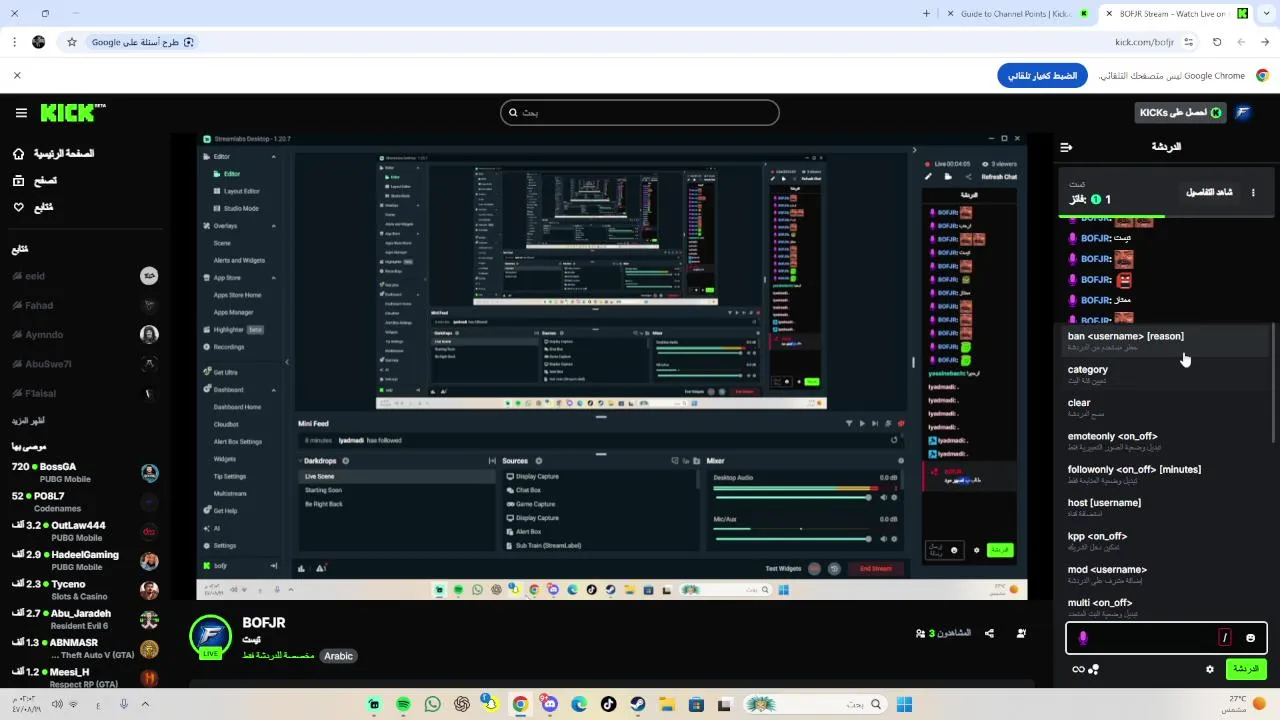Click the KICK logo
This screenshot has height=720, width=1280.
(x=72, y=113)
